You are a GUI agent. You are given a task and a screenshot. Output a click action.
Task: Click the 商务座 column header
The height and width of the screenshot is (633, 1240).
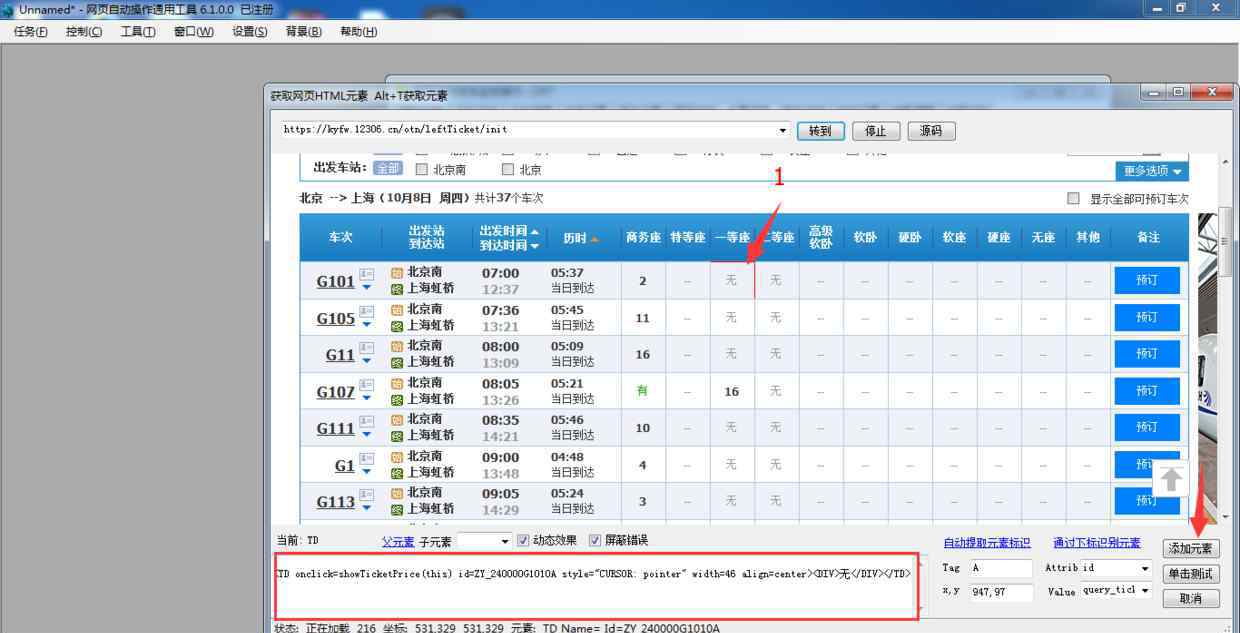[643, 238]
